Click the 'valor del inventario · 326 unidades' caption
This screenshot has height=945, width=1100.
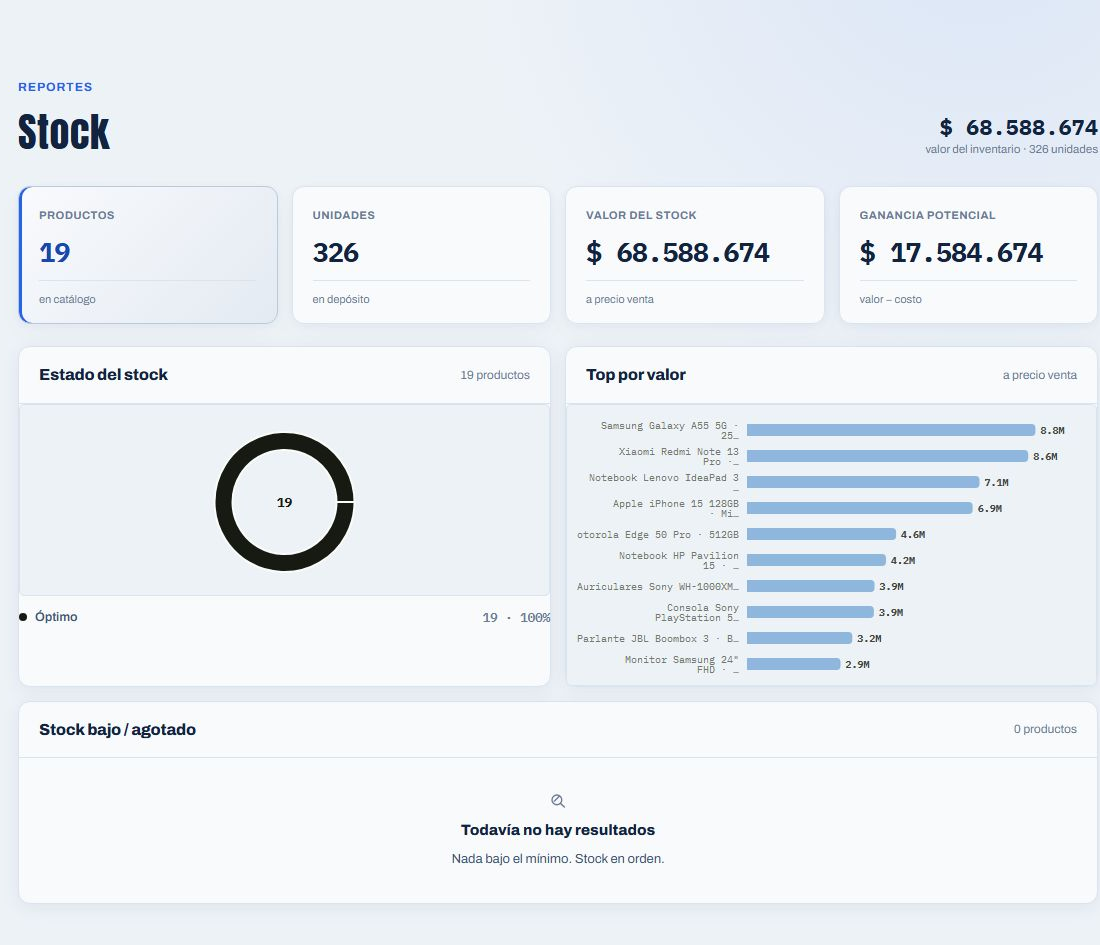tap(1012, 149)
